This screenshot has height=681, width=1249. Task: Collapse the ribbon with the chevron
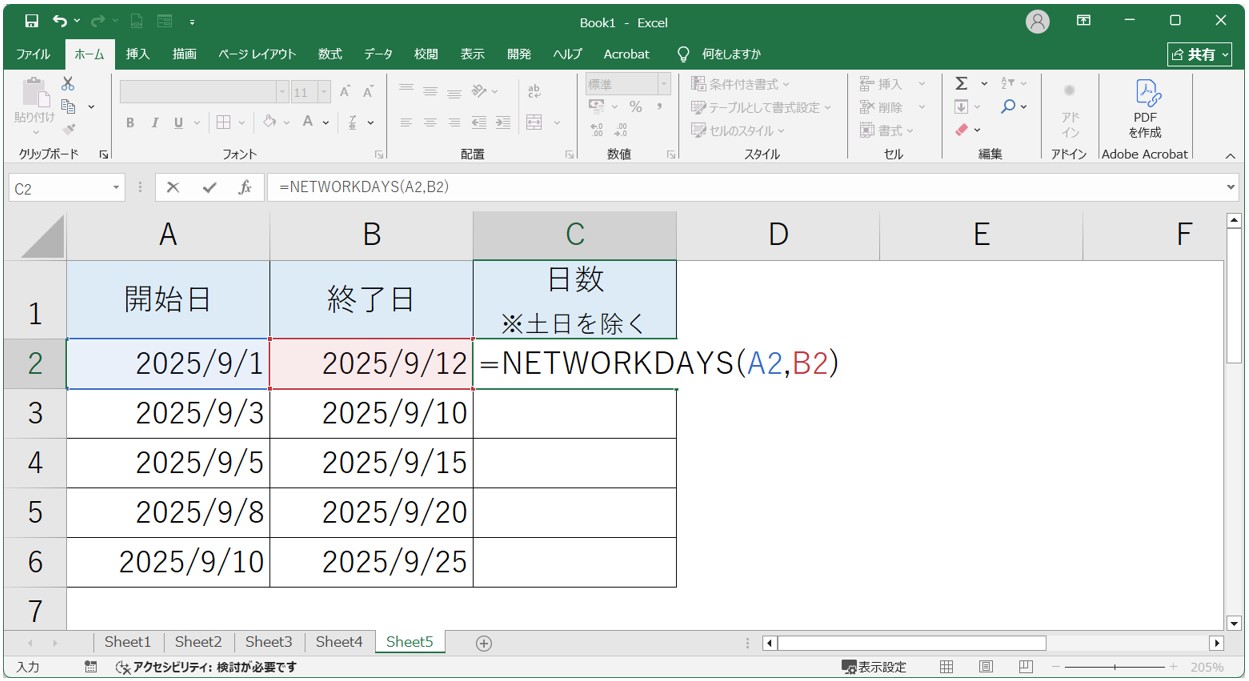(1230, 156)
